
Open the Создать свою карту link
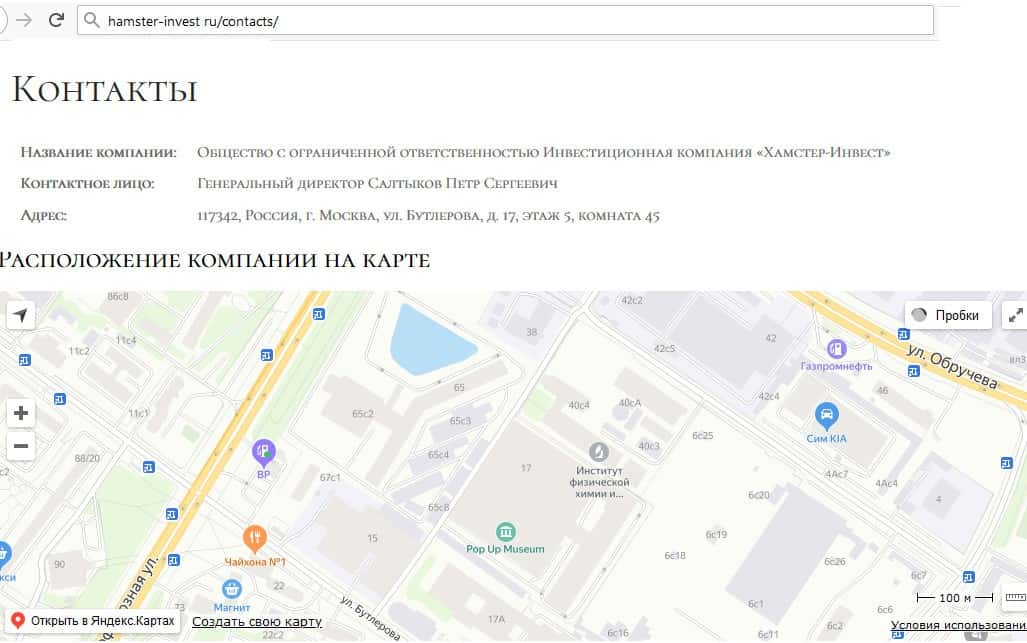[x=257, y=621]
